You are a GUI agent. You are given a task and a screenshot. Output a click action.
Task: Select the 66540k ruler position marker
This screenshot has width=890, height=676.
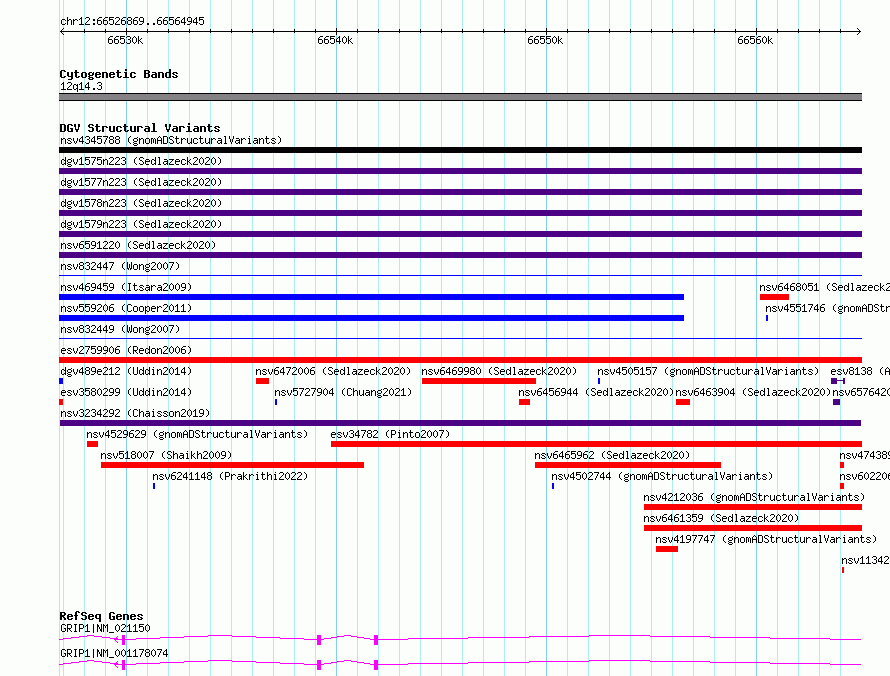[x=335, y=40]
